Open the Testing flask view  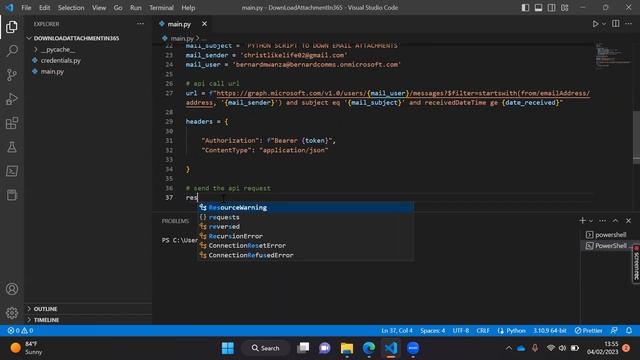(12, 147)
